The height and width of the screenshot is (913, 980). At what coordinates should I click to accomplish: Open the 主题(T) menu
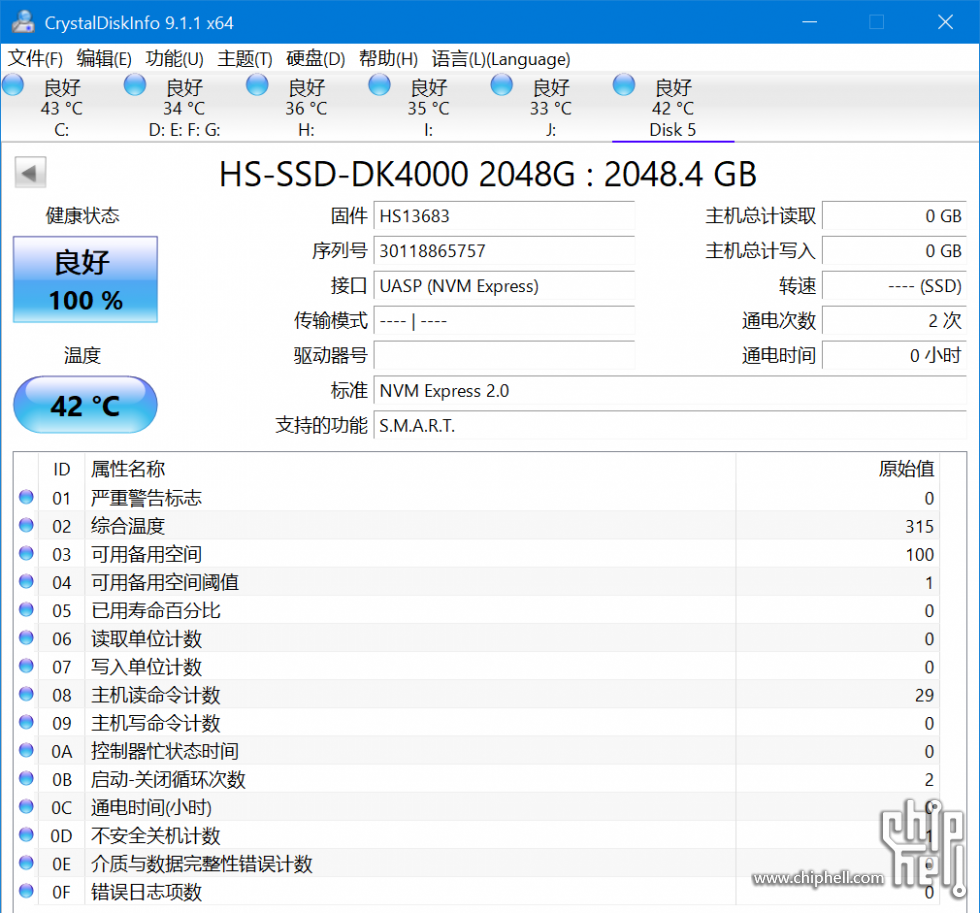point(245,59)
